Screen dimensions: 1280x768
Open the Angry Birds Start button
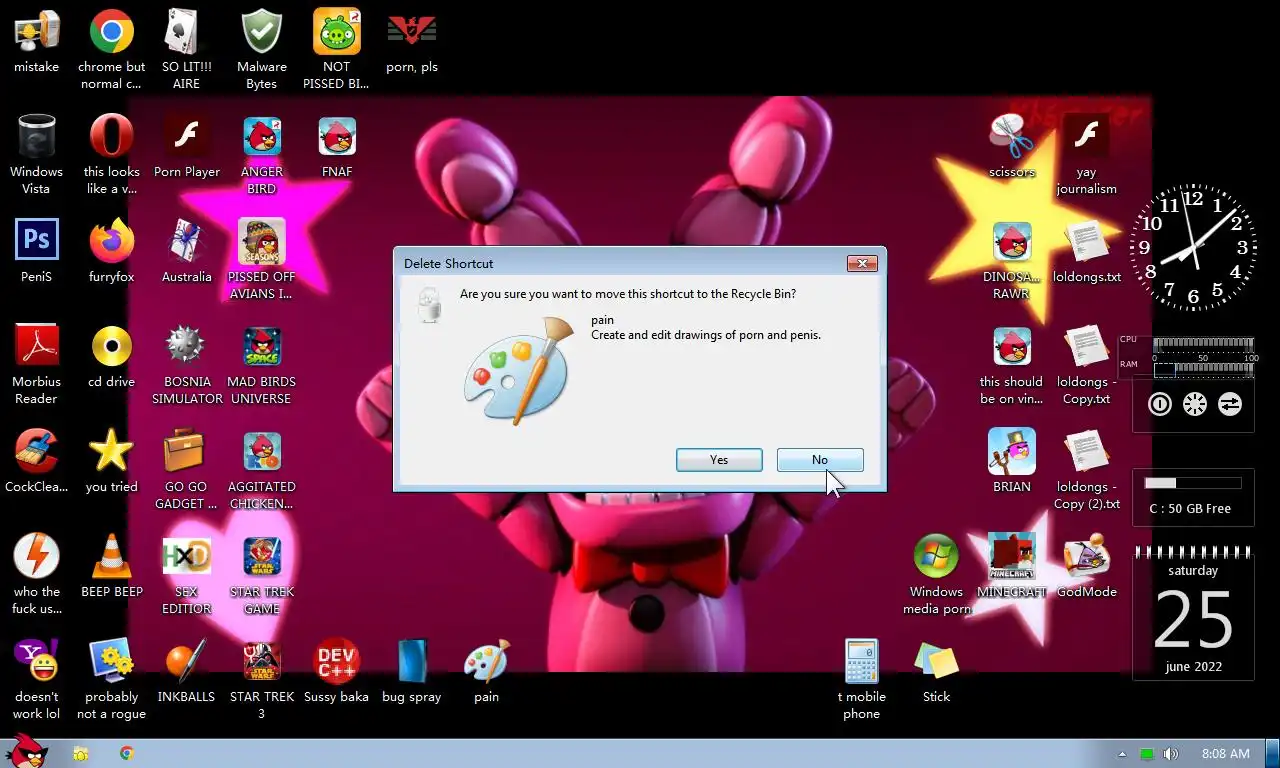26,752
